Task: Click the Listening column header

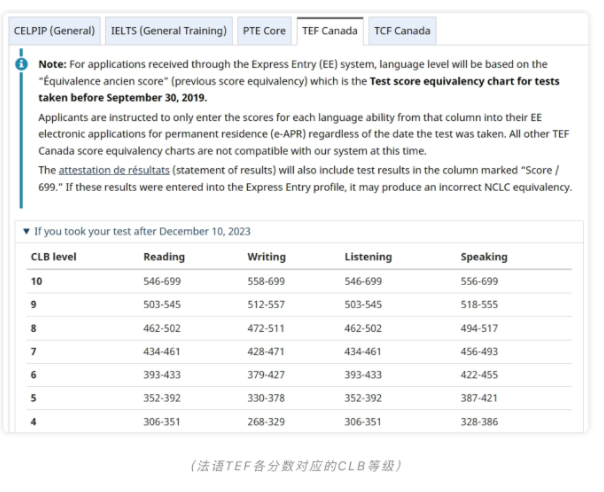Action: (x=368, y=257)
